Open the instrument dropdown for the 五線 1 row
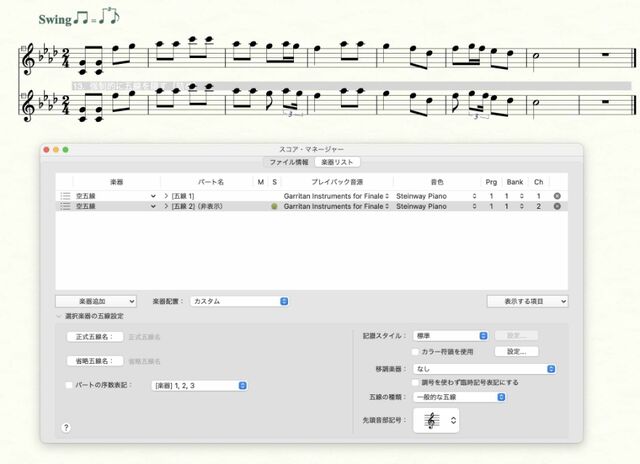This screenshot has width=640, height=464. click(153, 196)
